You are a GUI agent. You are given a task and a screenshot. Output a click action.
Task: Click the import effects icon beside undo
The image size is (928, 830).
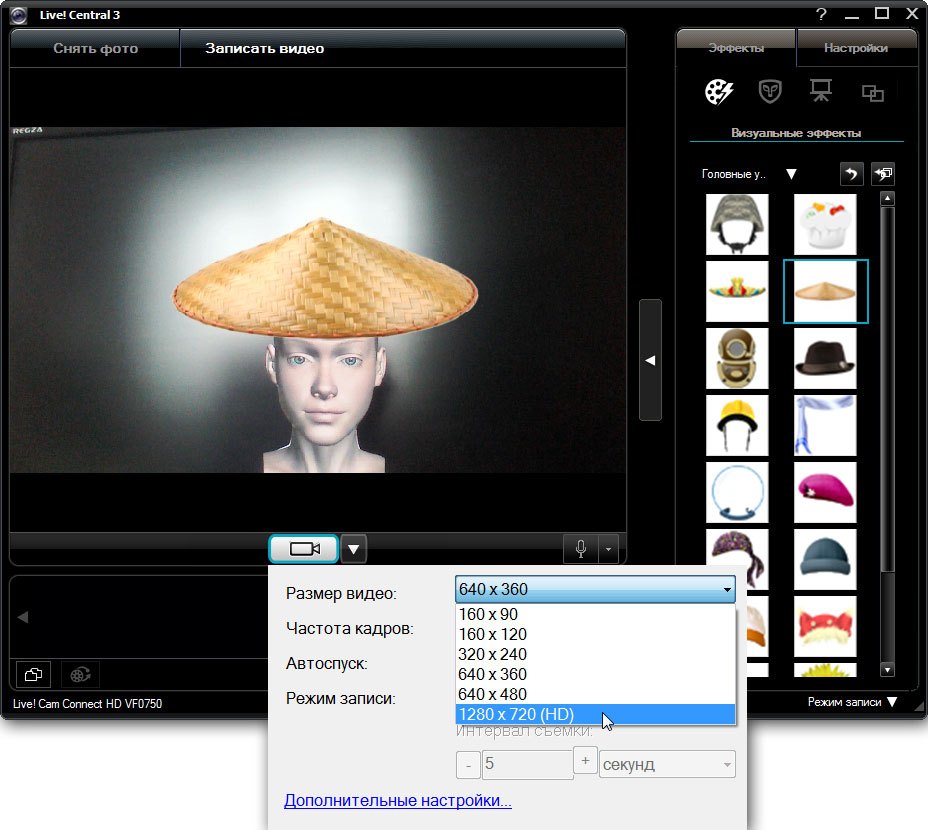pos(883,174)
